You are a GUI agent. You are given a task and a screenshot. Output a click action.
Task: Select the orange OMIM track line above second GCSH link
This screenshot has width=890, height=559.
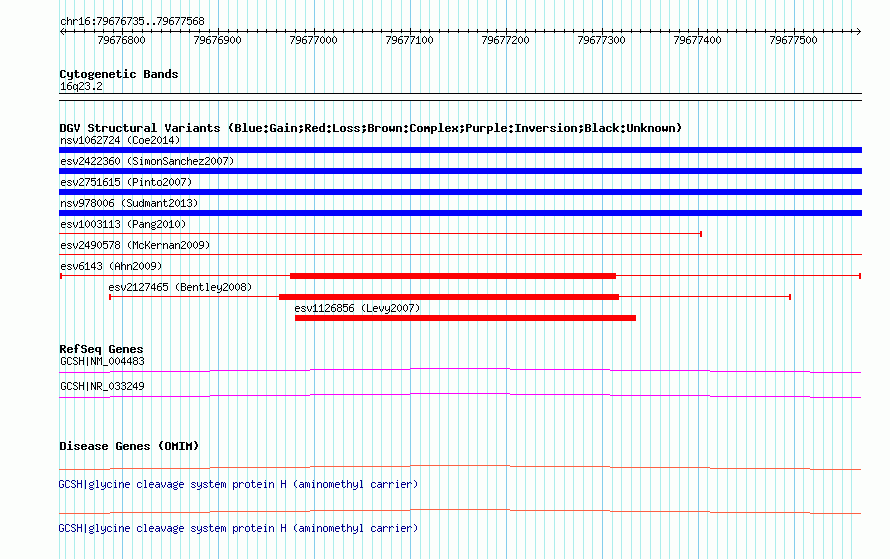click(x=460, y=512)
